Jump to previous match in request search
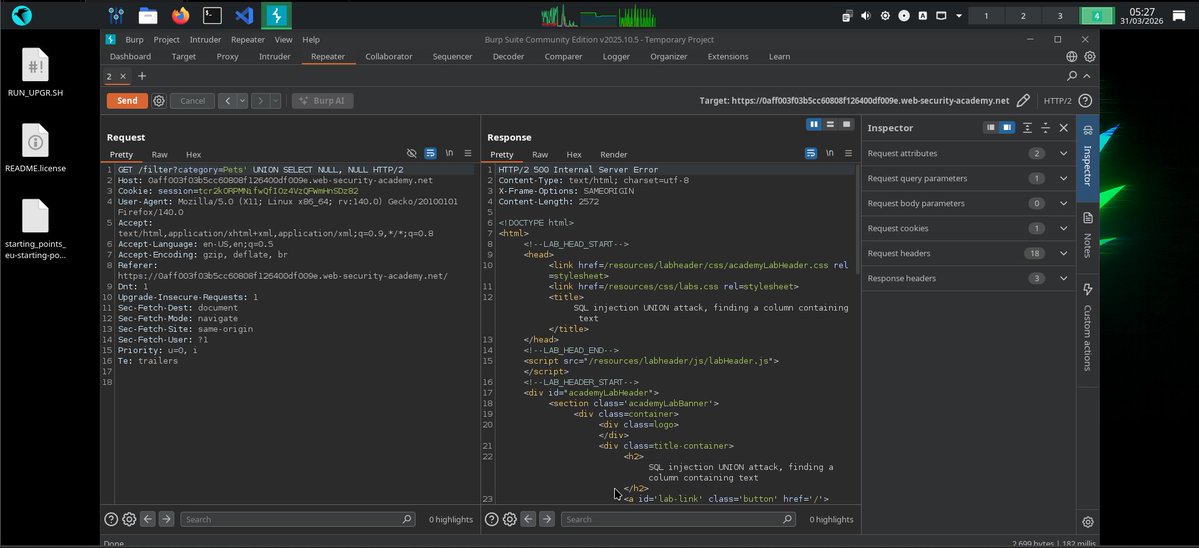 [148, 519]
